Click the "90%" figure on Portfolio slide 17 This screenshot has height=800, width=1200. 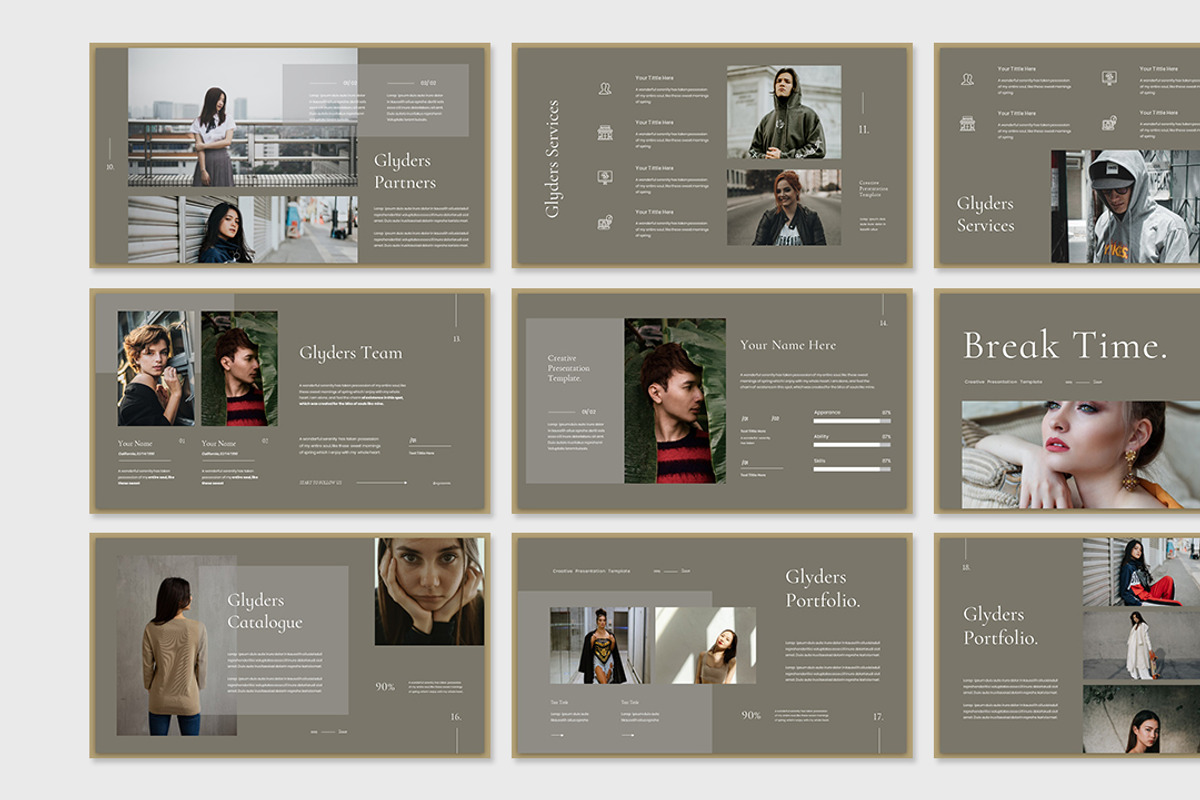(751, 715)
